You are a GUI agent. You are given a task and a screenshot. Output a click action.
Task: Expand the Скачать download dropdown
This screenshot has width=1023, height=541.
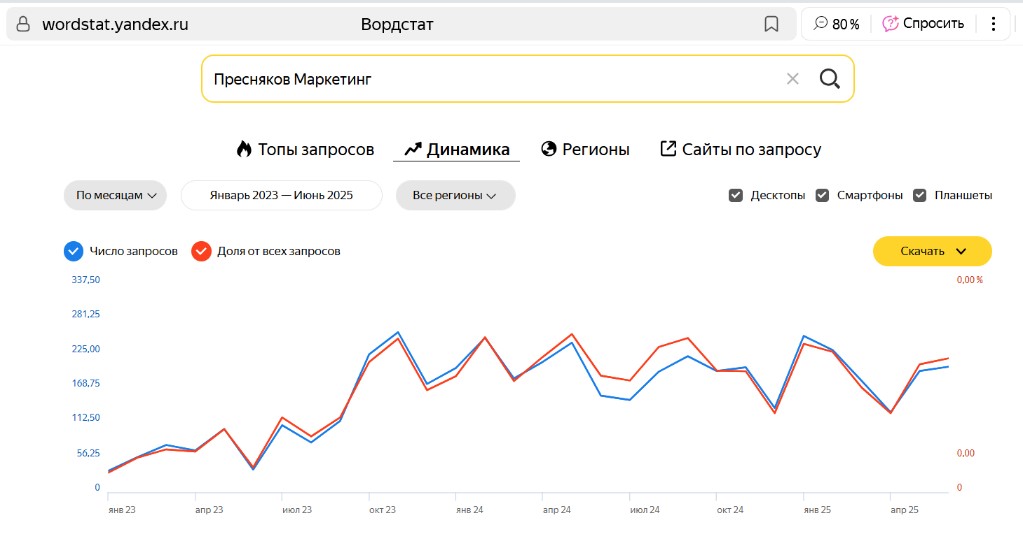point(932,251)
